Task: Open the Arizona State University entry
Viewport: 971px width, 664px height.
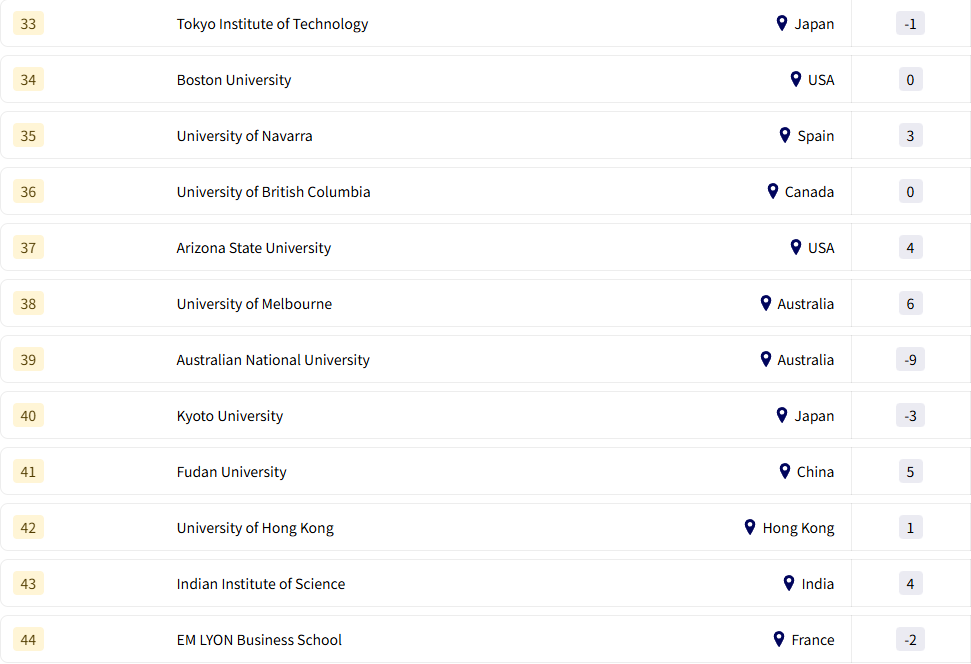Action: point(251,247)
